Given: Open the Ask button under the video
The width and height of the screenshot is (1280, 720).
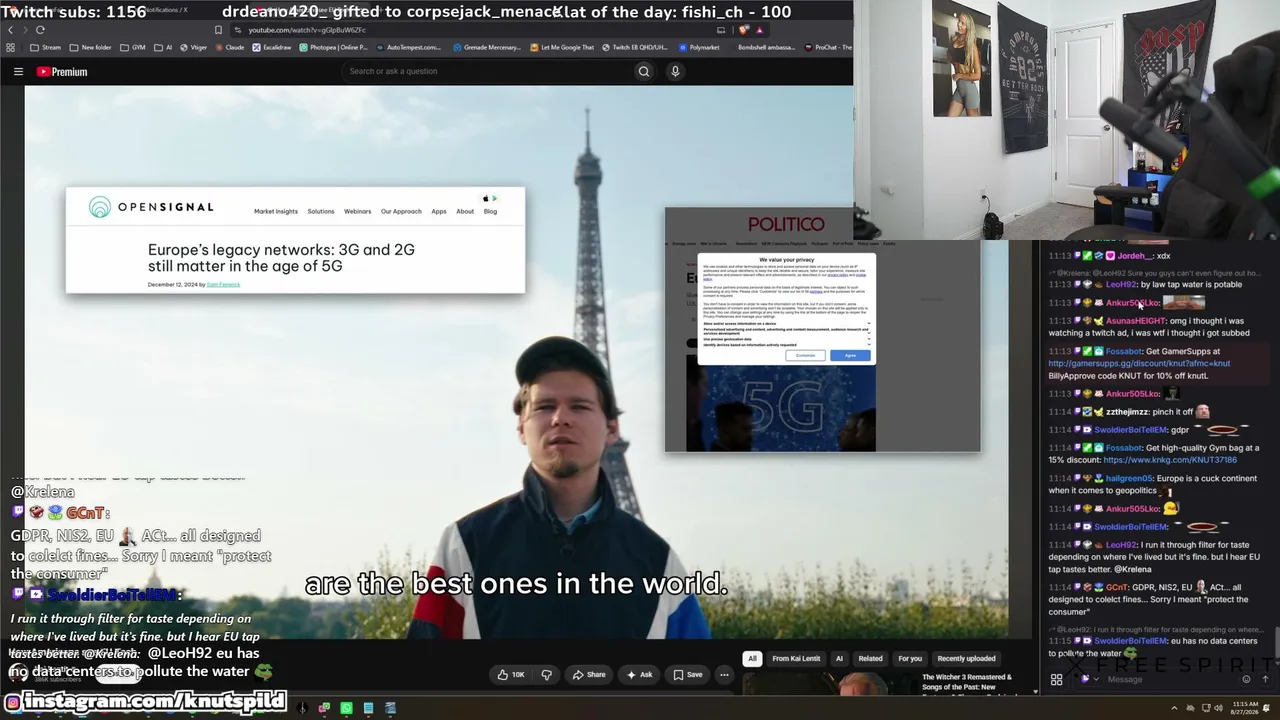Looking at the screenshot, I should click(639, 675).
